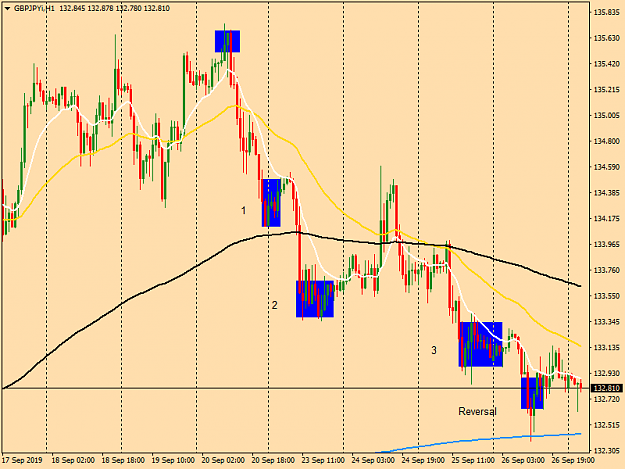The height and width of the screenshot is (469, 625).
Task: Select the blue rectangle next to label 2
Action: 315,299
